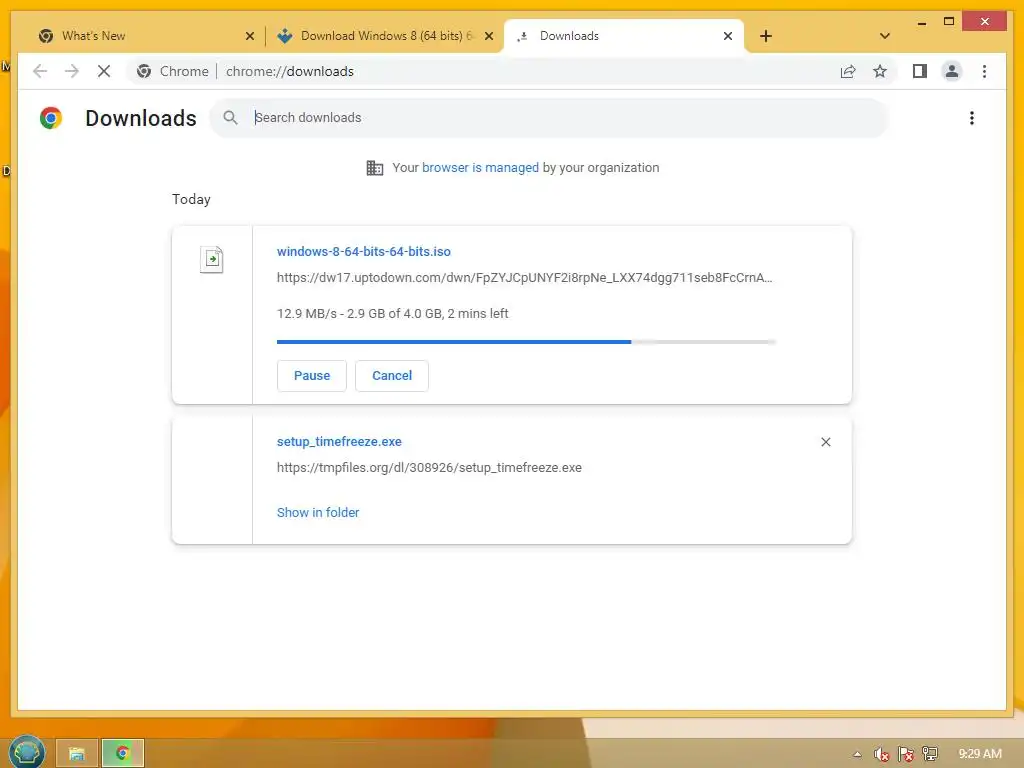
Task: Click the 9:29 AM clock
Action: pos(980,754)
